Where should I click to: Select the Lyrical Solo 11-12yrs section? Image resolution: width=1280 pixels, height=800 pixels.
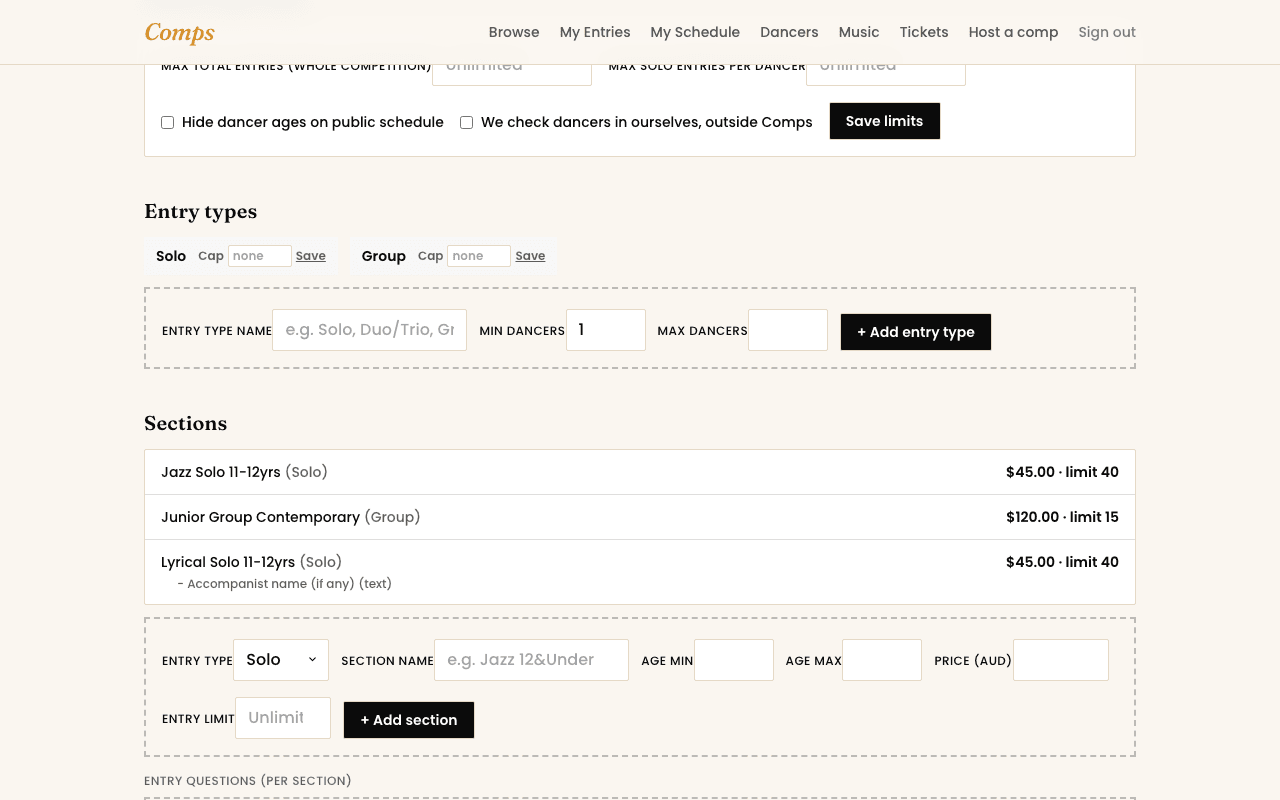point(640,572)
